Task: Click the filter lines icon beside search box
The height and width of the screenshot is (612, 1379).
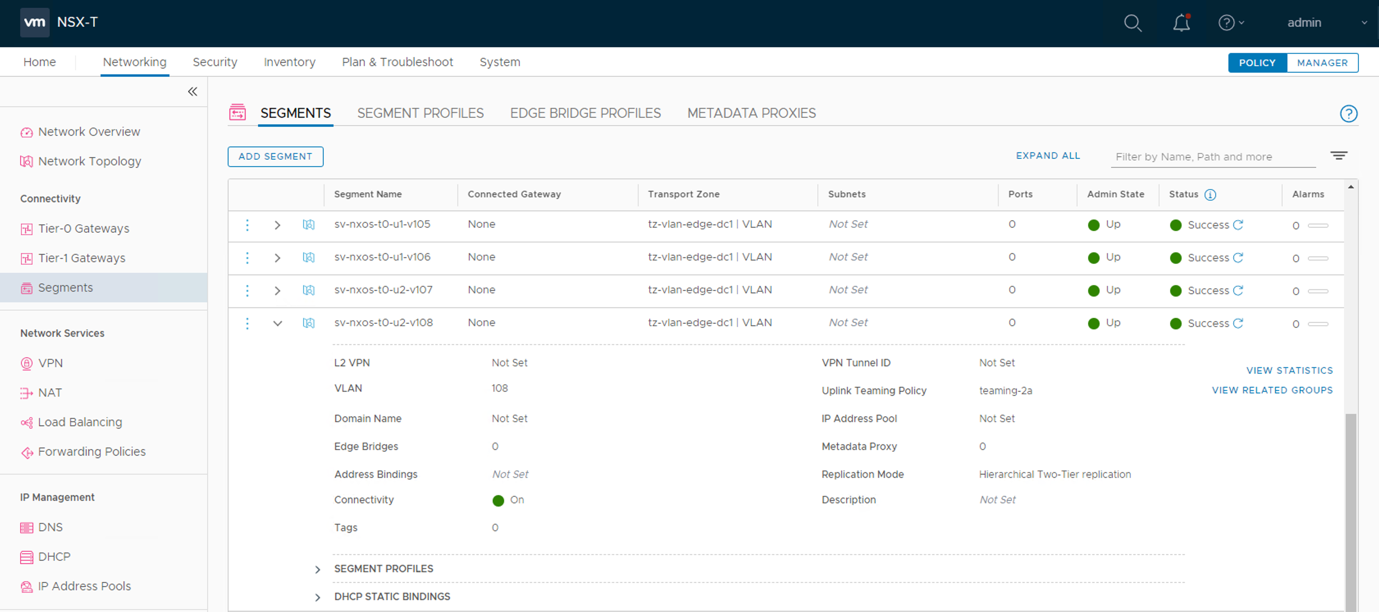Action: 1339,156
